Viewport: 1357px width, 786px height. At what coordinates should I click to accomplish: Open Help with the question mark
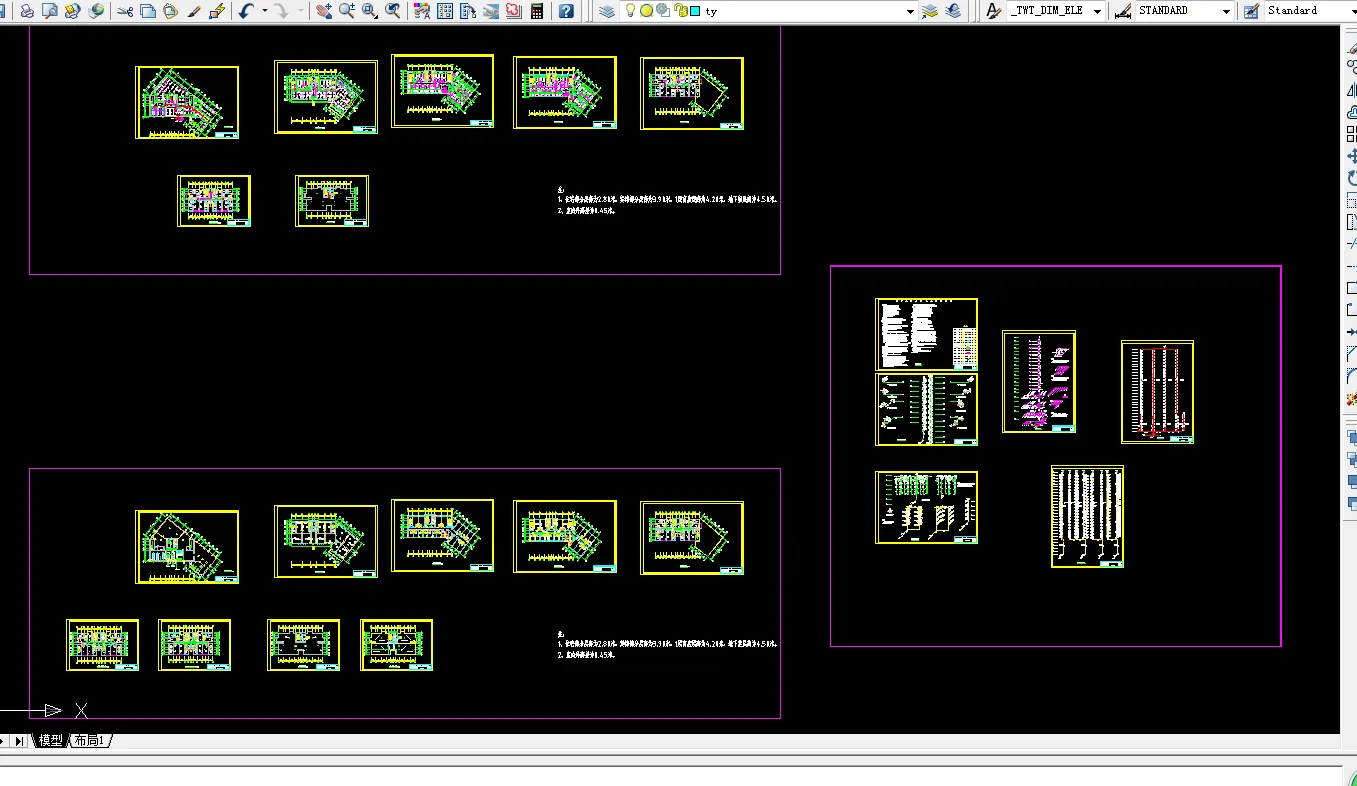(x=566, y=11)
